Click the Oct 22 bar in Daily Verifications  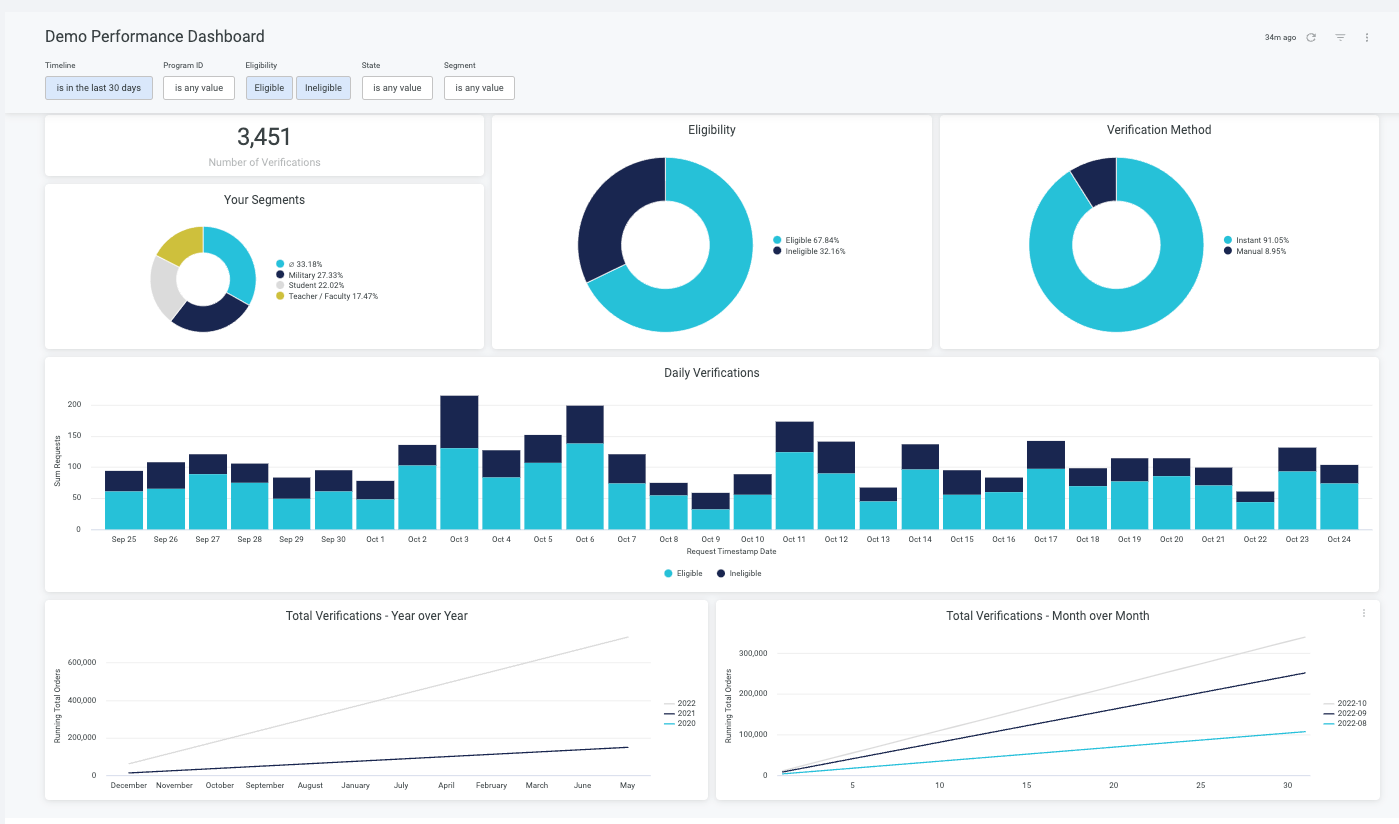coord(1255,510)
